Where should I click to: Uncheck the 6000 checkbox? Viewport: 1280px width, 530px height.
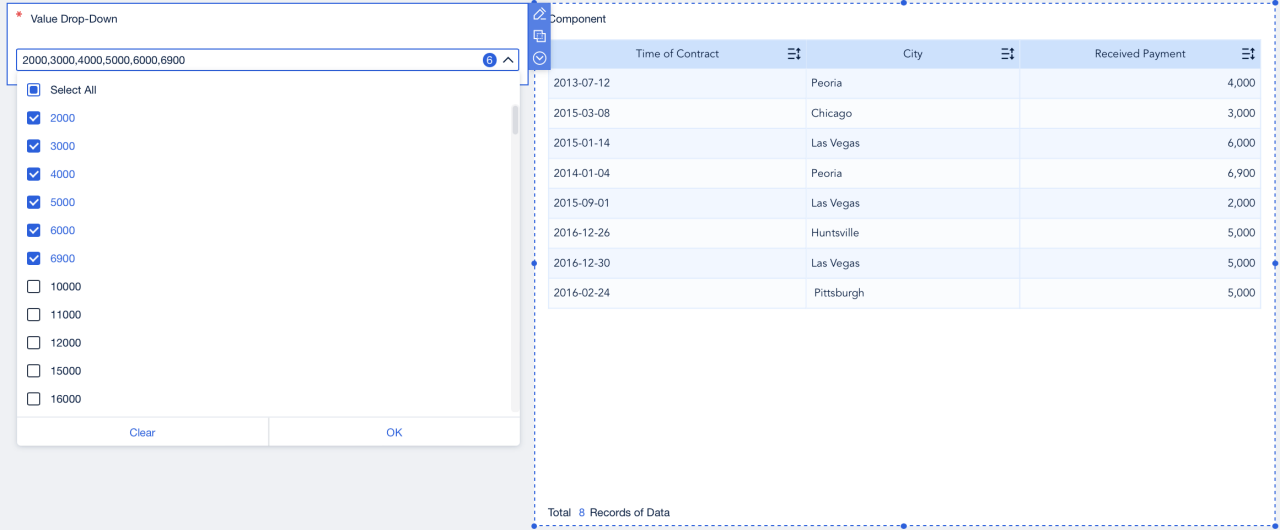tap(34, 230)
